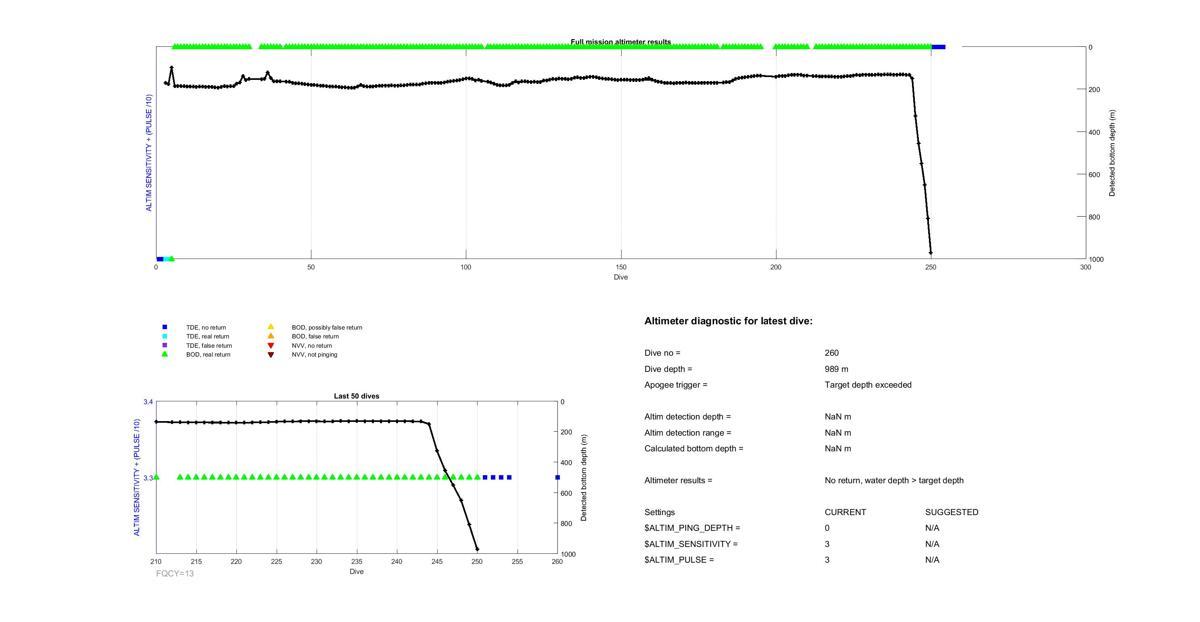Click the suggested N/A for $ALTIM_PULSE
The width and height of the screenshot is (1200, 622).
(x=933, y=560)
